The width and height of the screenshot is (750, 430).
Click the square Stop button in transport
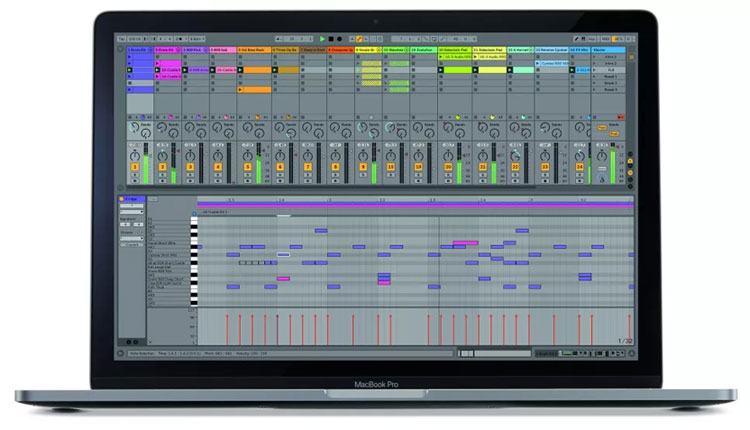[x=331, y=39]
